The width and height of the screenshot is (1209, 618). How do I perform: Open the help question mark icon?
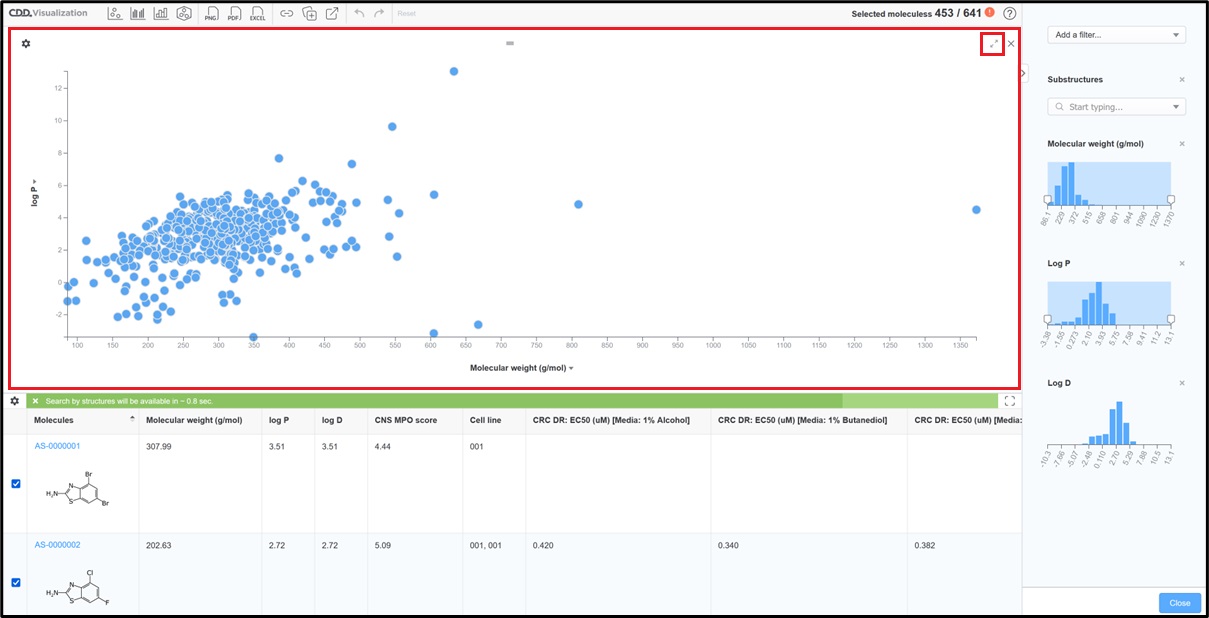click(x=1009, y=14)
